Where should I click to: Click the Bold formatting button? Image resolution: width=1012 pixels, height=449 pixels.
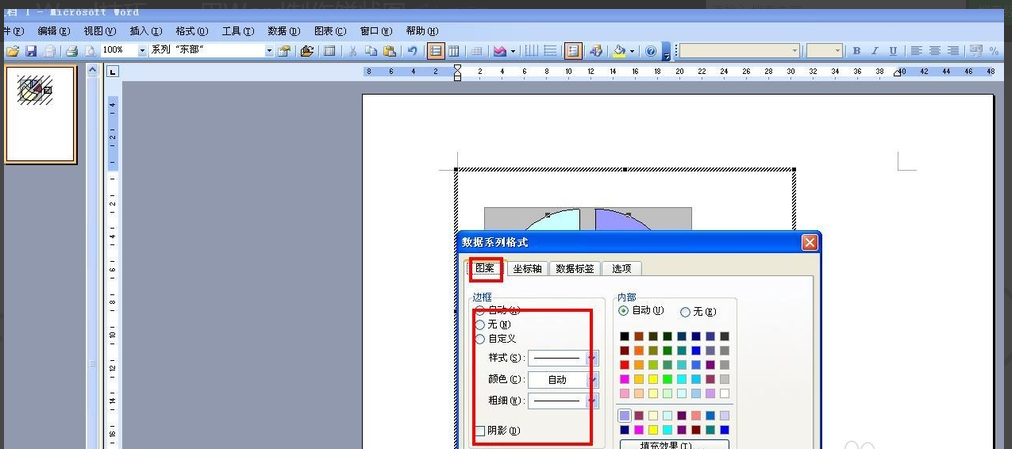[856, 51]
